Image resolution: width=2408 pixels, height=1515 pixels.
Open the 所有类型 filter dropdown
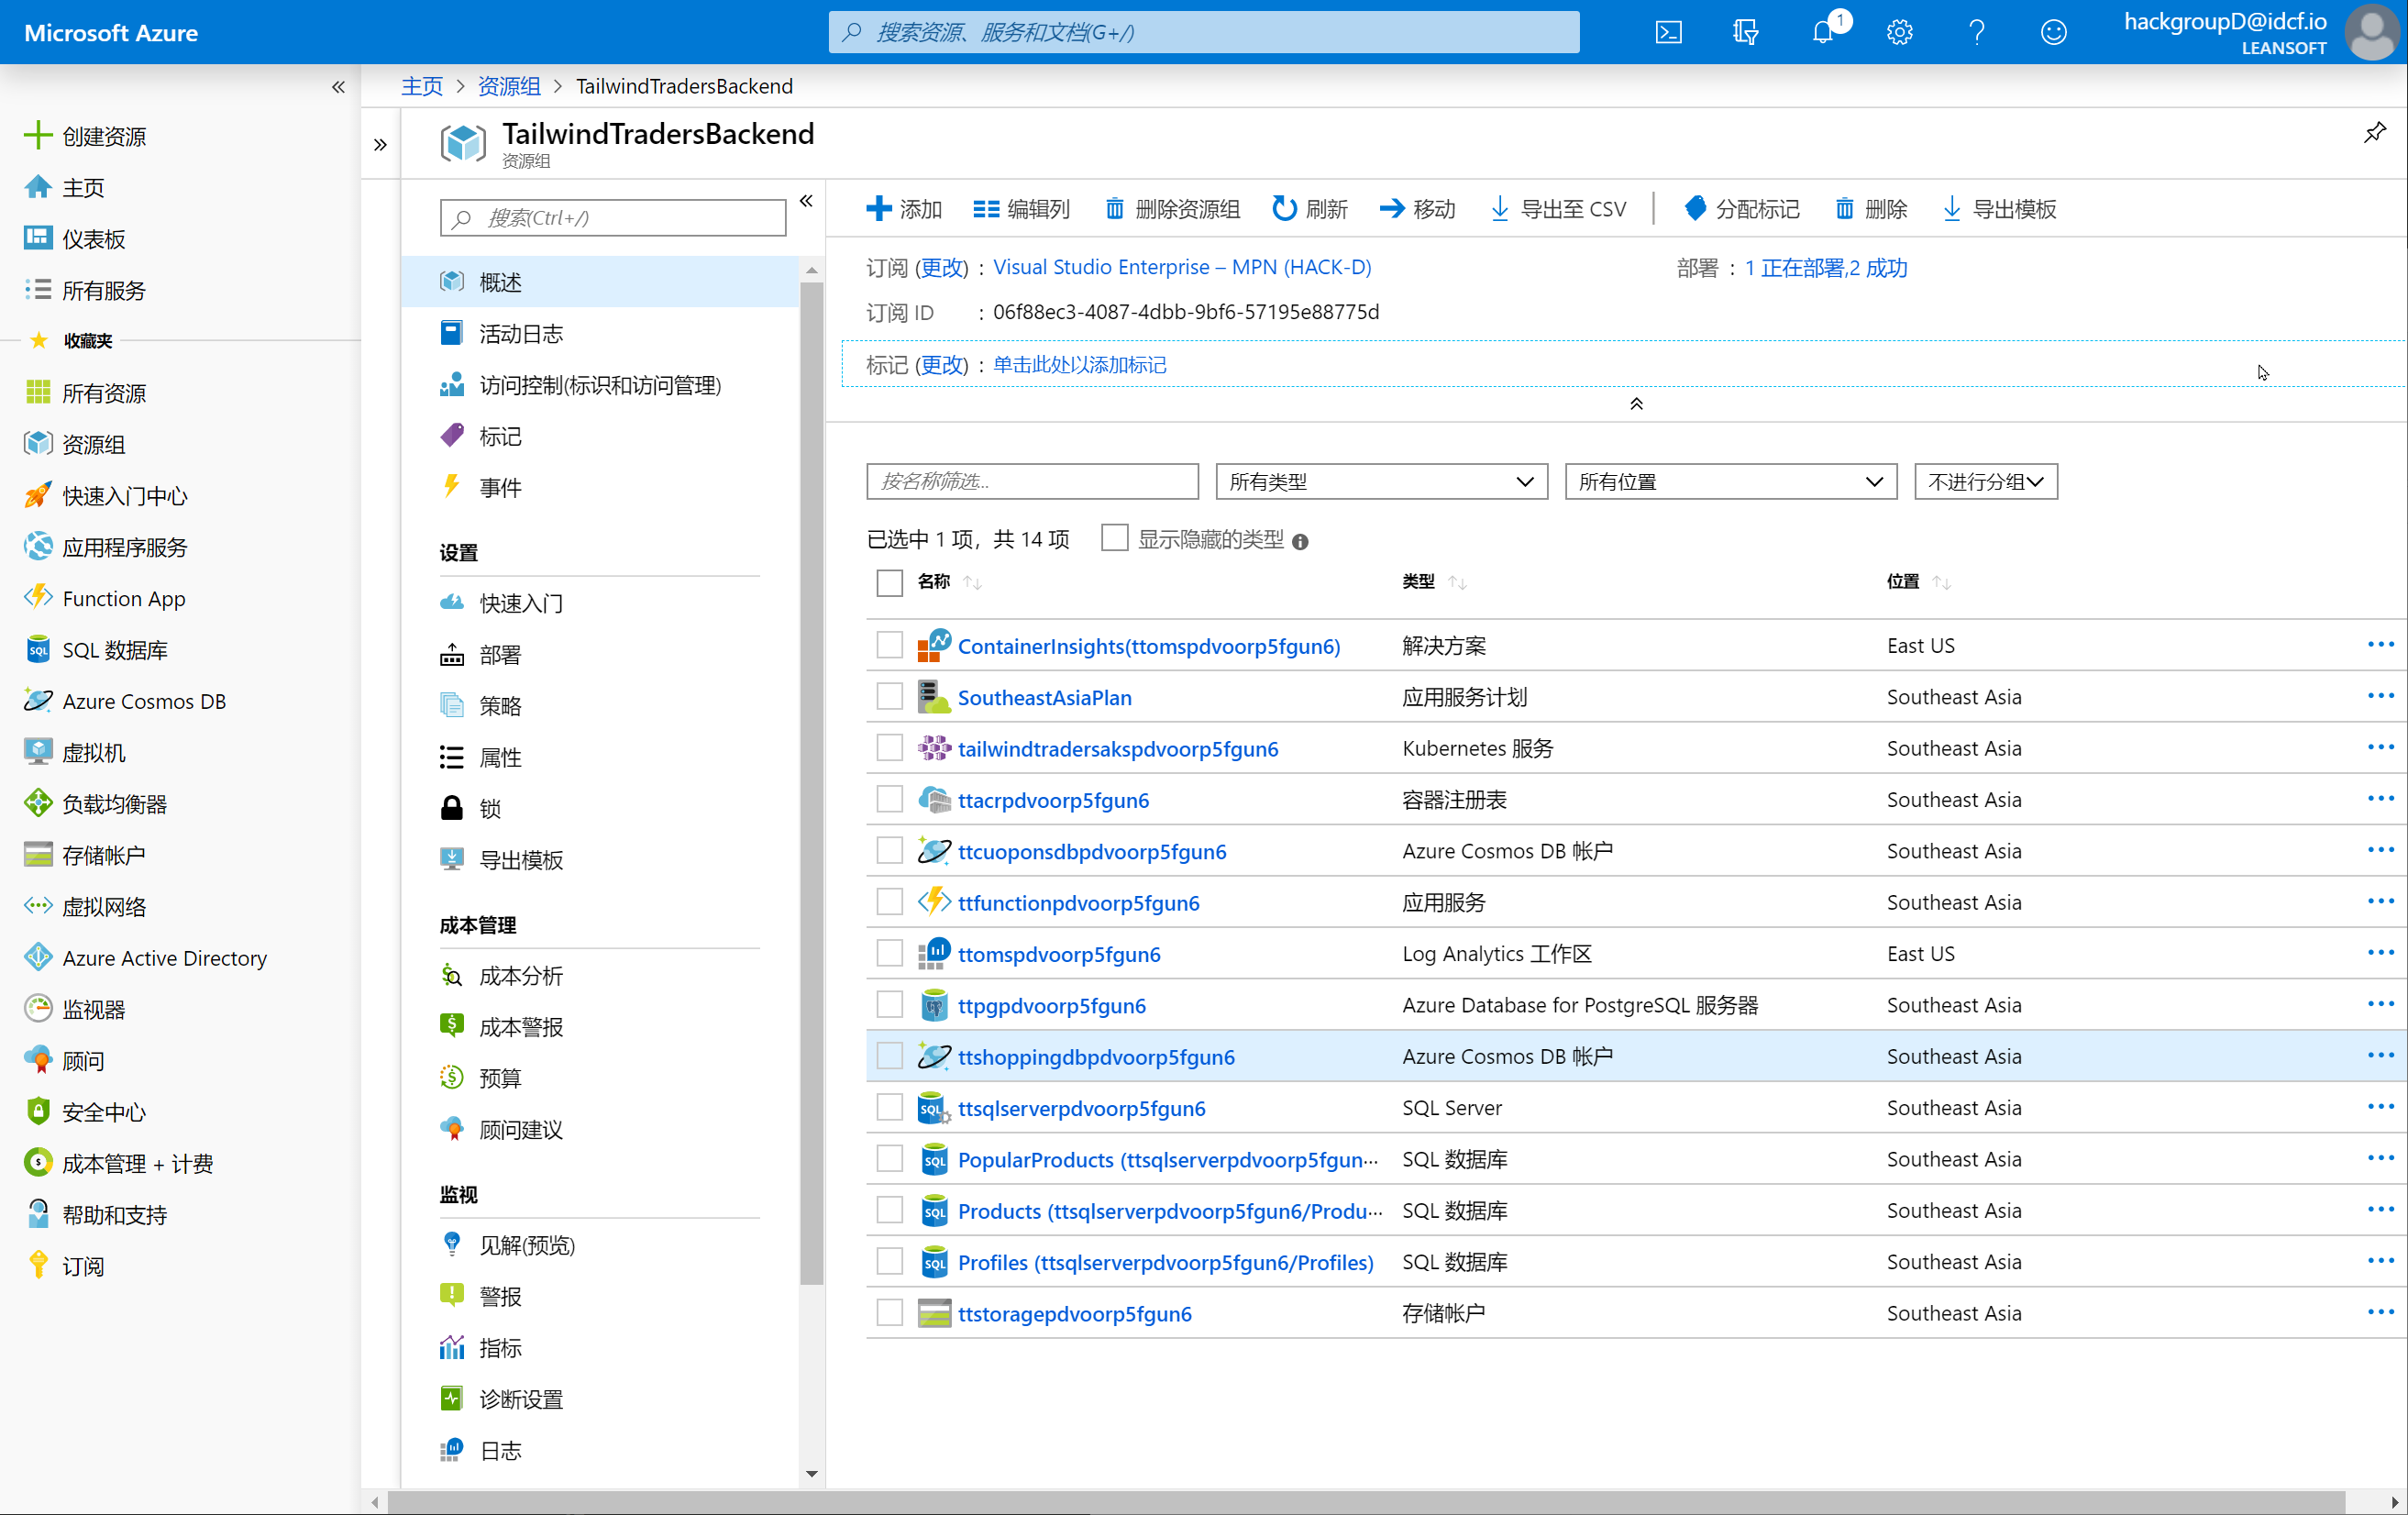[x=1381, y=481]
